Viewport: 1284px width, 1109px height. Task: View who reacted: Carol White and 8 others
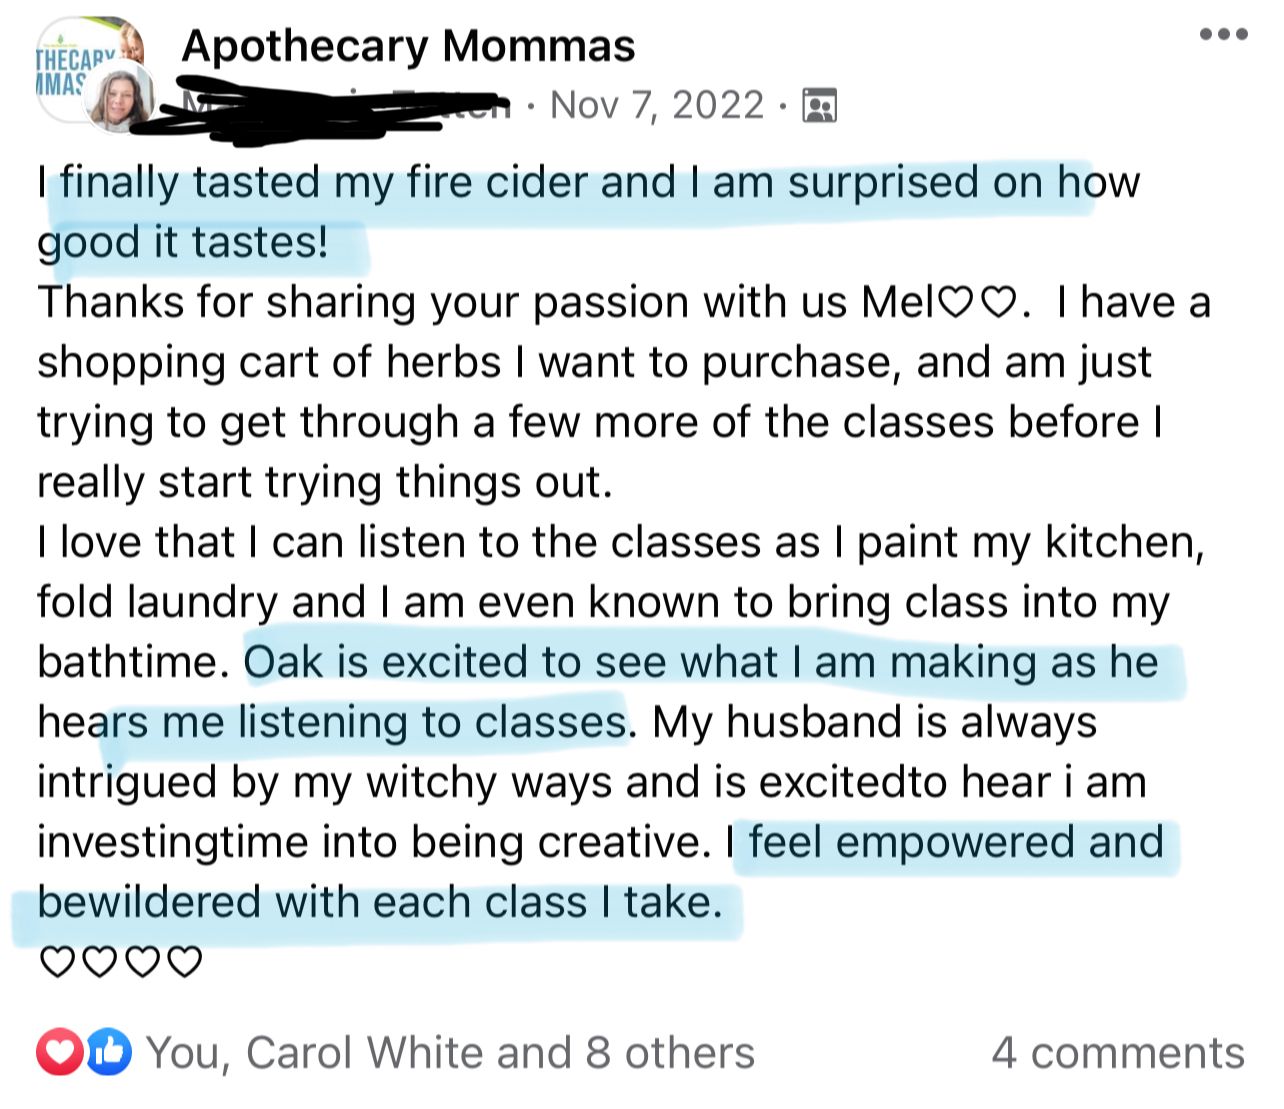[x=450, y=1053]
